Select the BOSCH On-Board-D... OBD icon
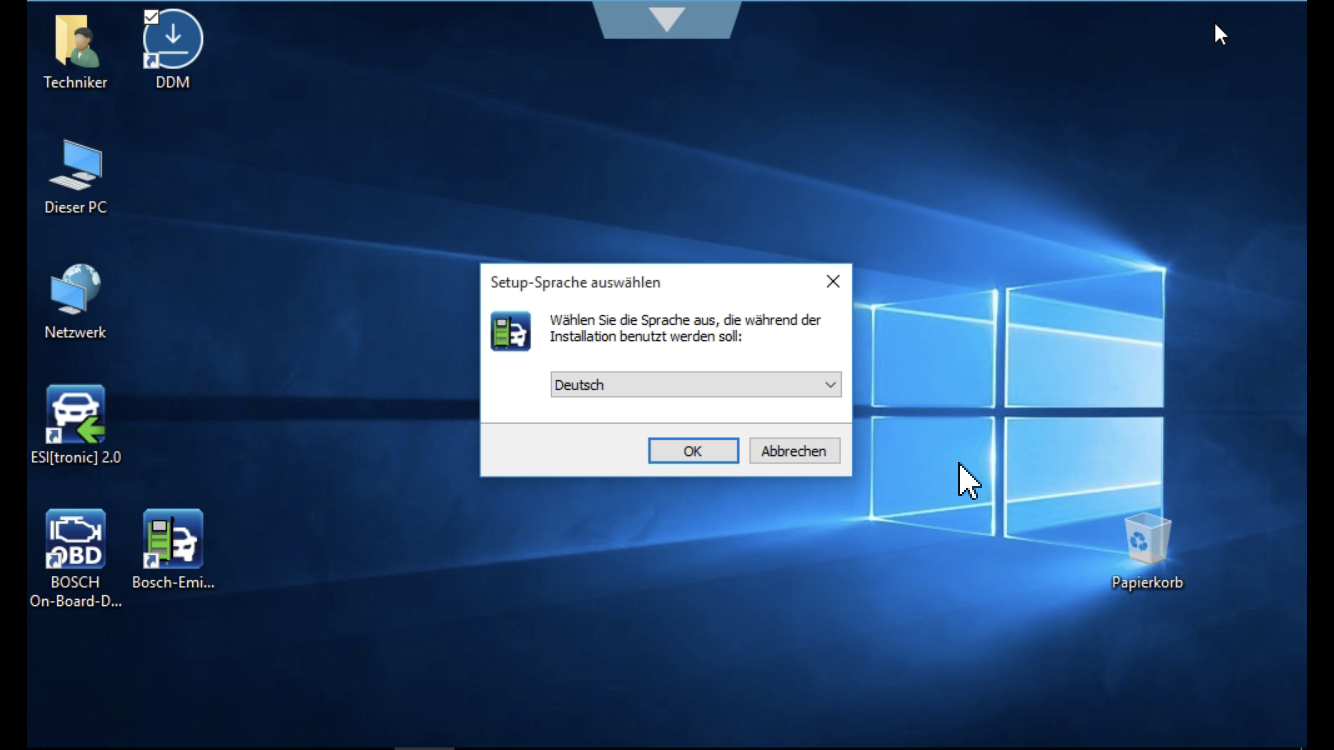 point(75,539)
